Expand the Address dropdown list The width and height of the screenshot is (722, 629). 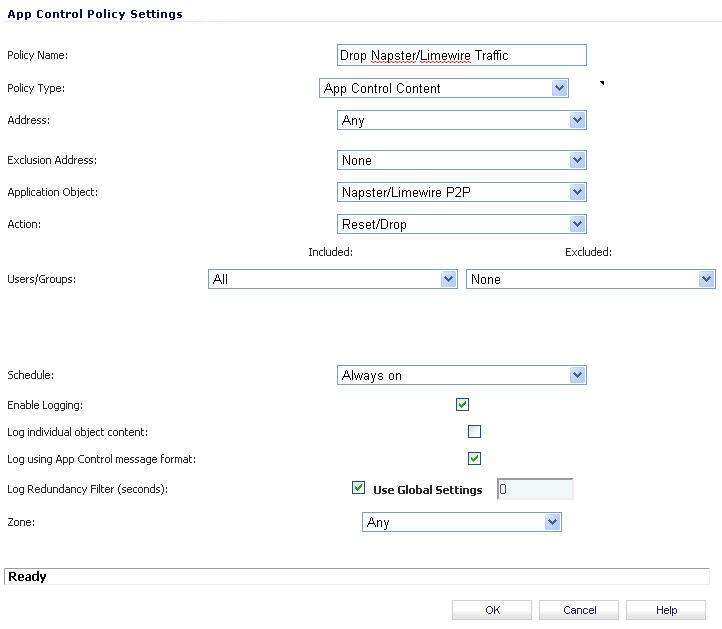click(x=461, y=120)
